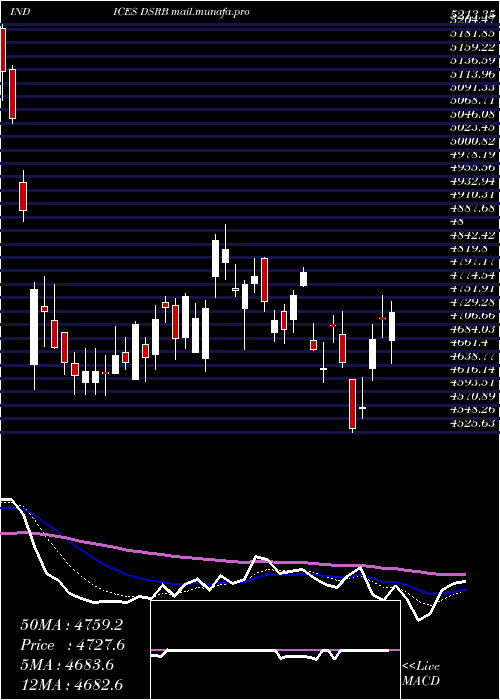Click the 5046.08 price axis label
This screenshot has height=700, width=500.
472,115
